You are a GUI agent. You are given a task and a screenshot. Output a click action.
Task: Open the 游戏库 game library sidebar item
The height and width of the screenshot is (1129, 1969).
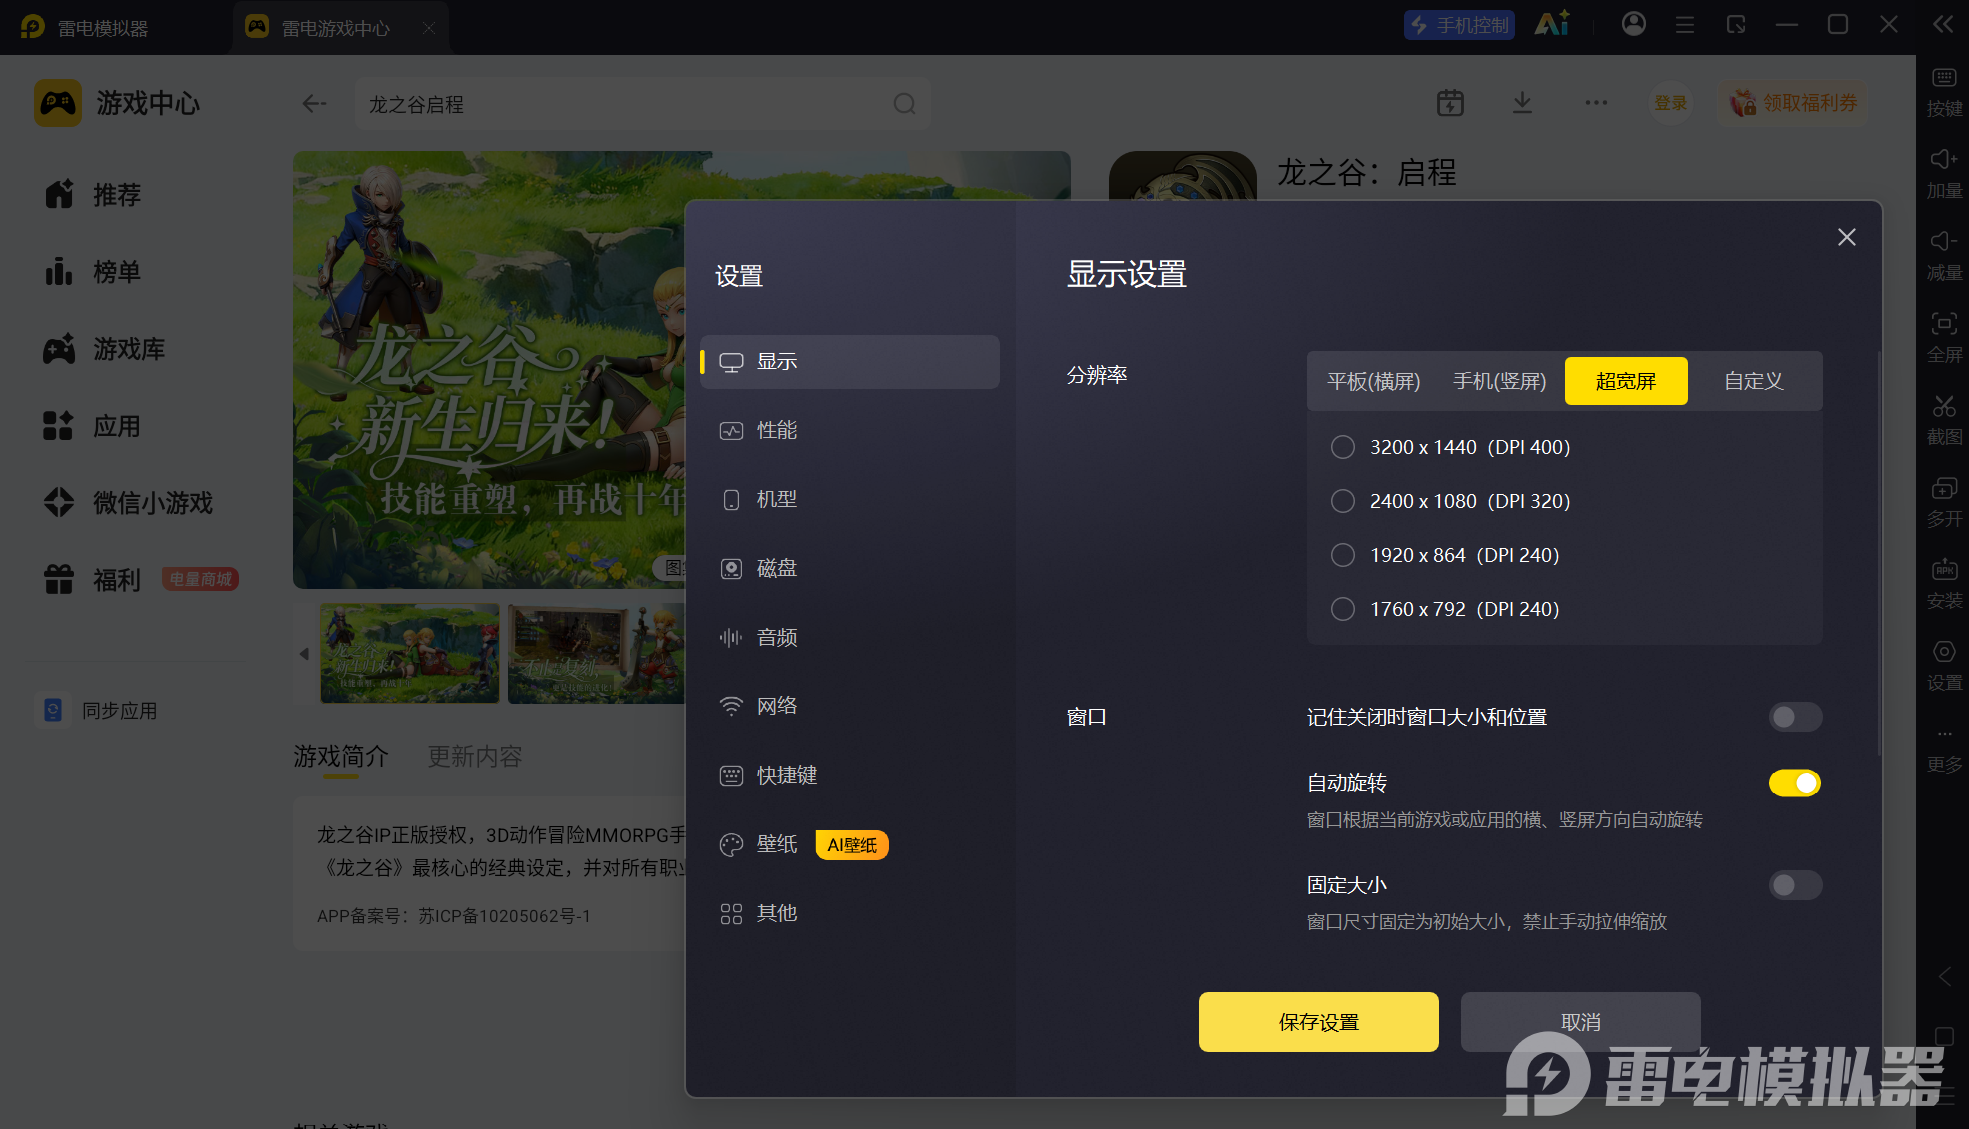[x=105, y=348]
